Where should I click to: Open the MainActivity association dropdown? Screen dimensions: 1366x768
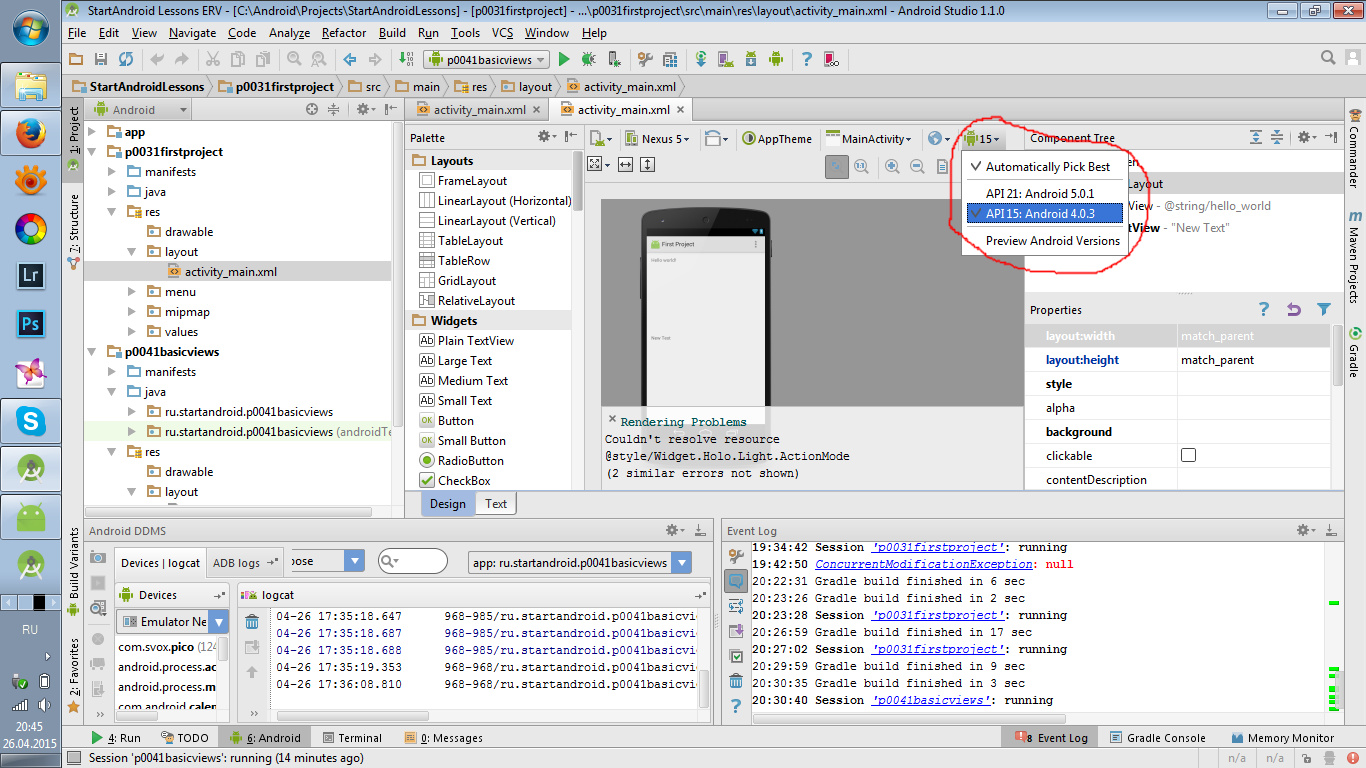(867, 139)
